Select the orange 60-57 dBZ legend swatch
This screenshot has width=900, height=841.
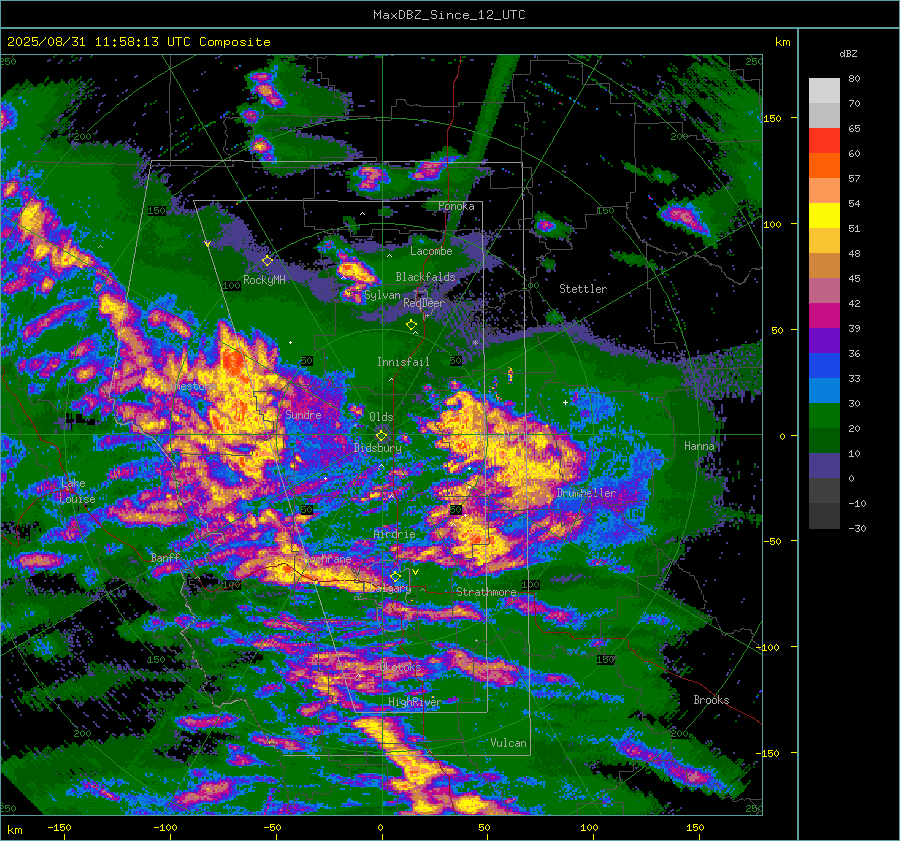click(824, 166)
